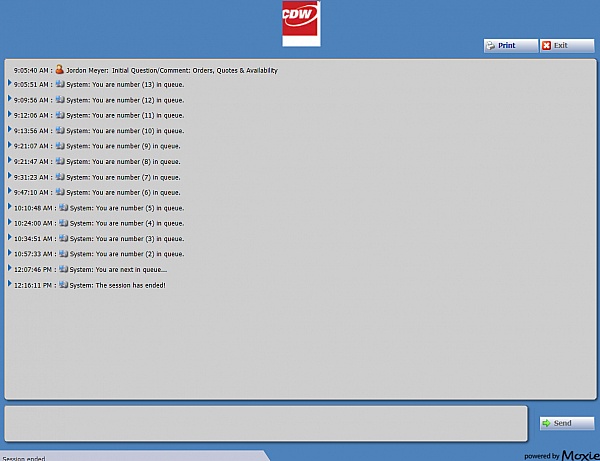Expand the 9:21:07 AM message arrow
Image resolution: width=600 pixels, height=461 pixels.
point(10,144)
